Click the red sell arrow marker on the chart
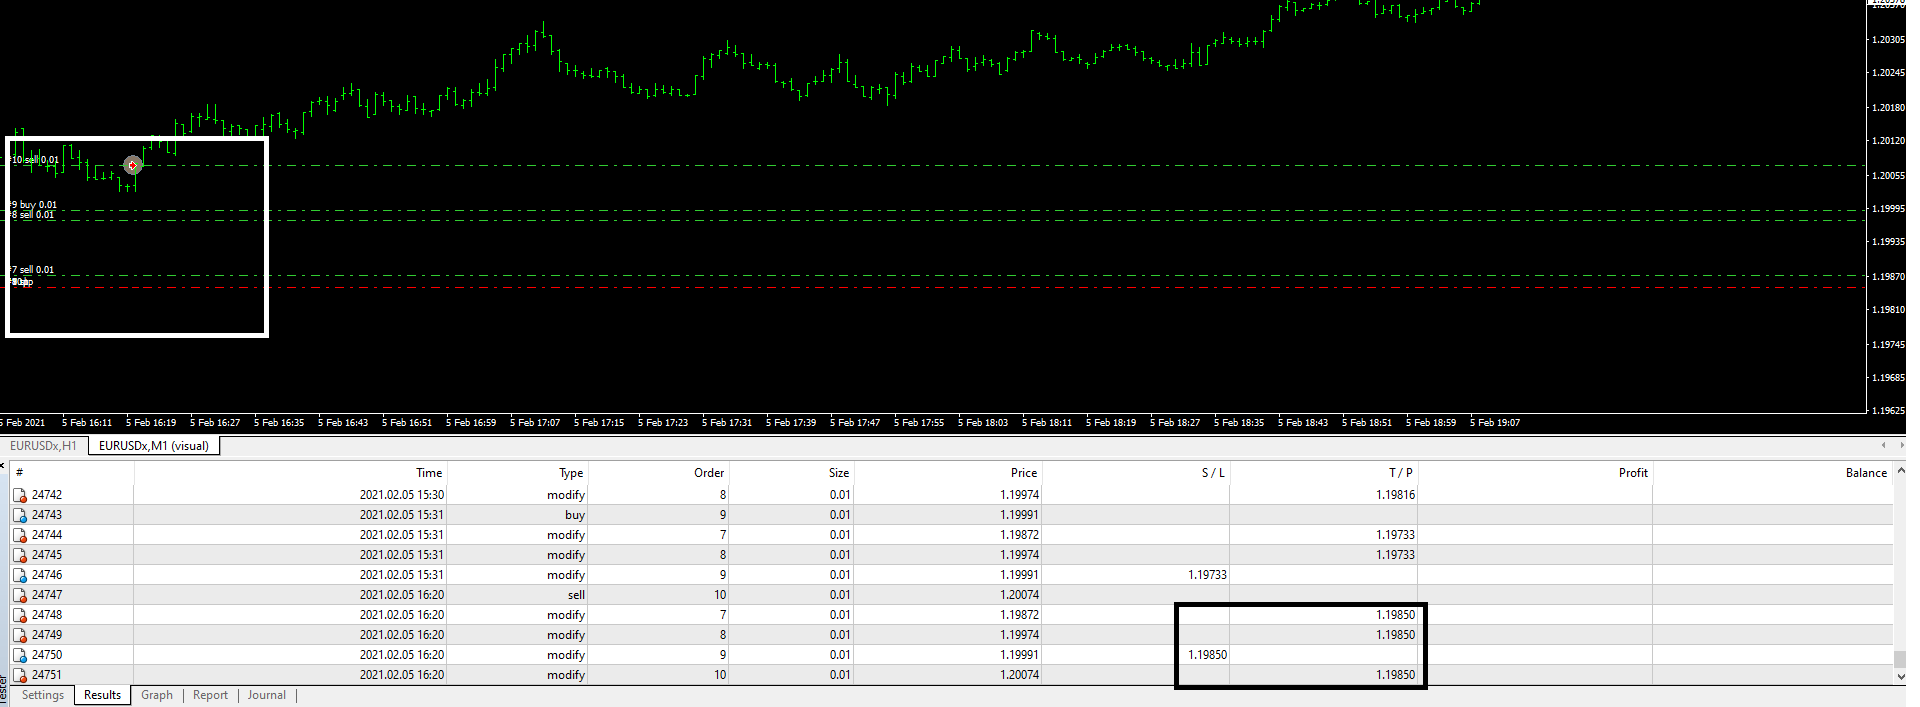The height and width of the screenshot is (707, 1920). 133,165
